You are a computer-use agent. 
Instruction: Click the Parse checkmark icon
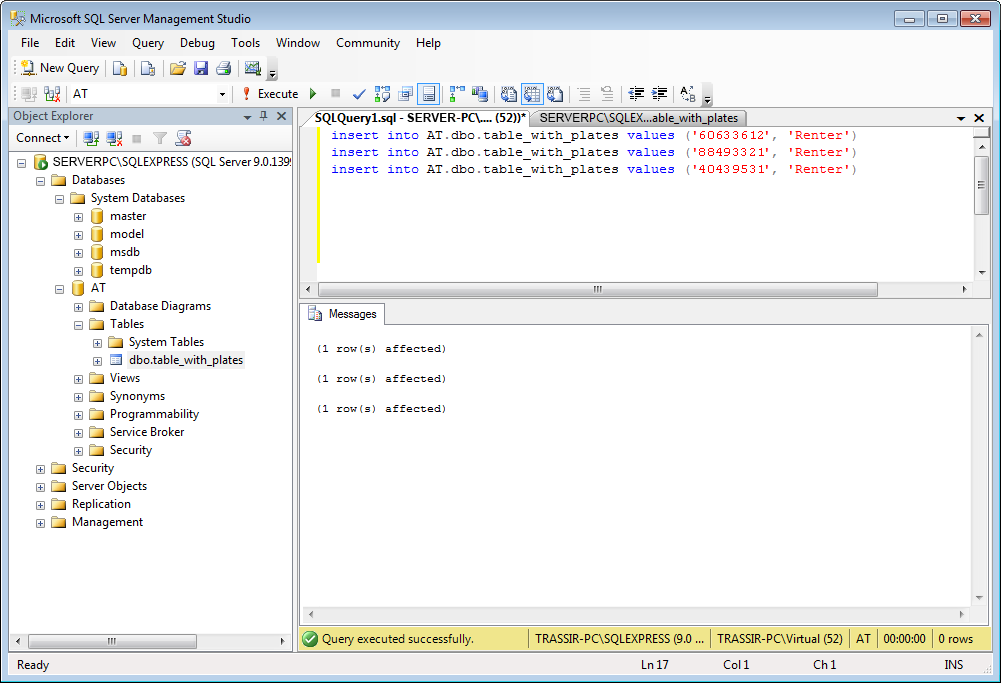click(359, 94)
